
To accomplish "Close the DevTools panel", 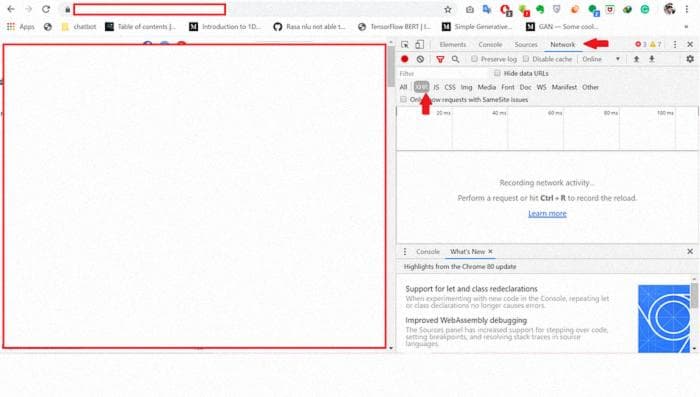I will (690, 44).
